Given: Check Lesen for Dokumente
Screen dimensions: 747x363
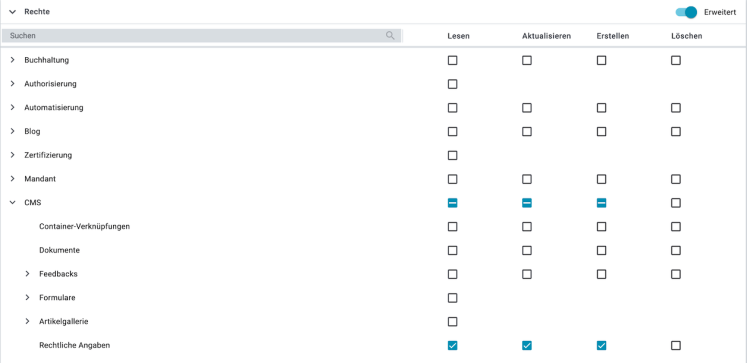Looking at the screenshot, I should click(453, 251).
